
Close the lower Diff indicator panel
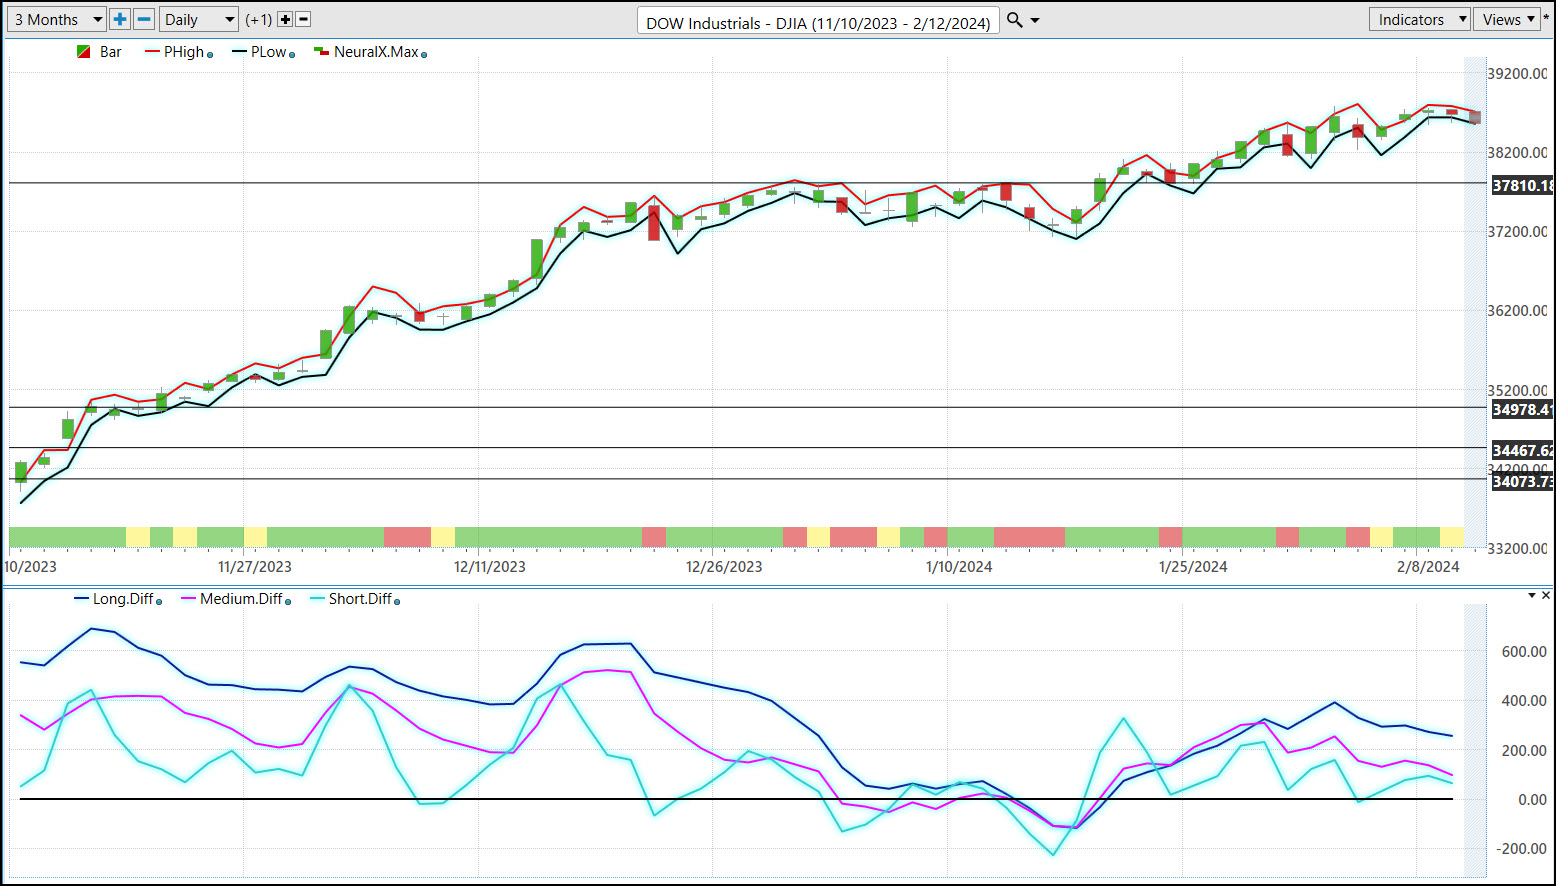tap(1546, 595)
